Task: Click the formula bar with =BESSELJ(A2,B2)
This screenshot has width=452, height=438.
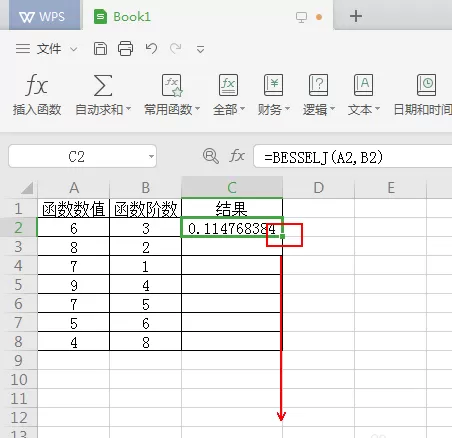Action: pos(353,156)
